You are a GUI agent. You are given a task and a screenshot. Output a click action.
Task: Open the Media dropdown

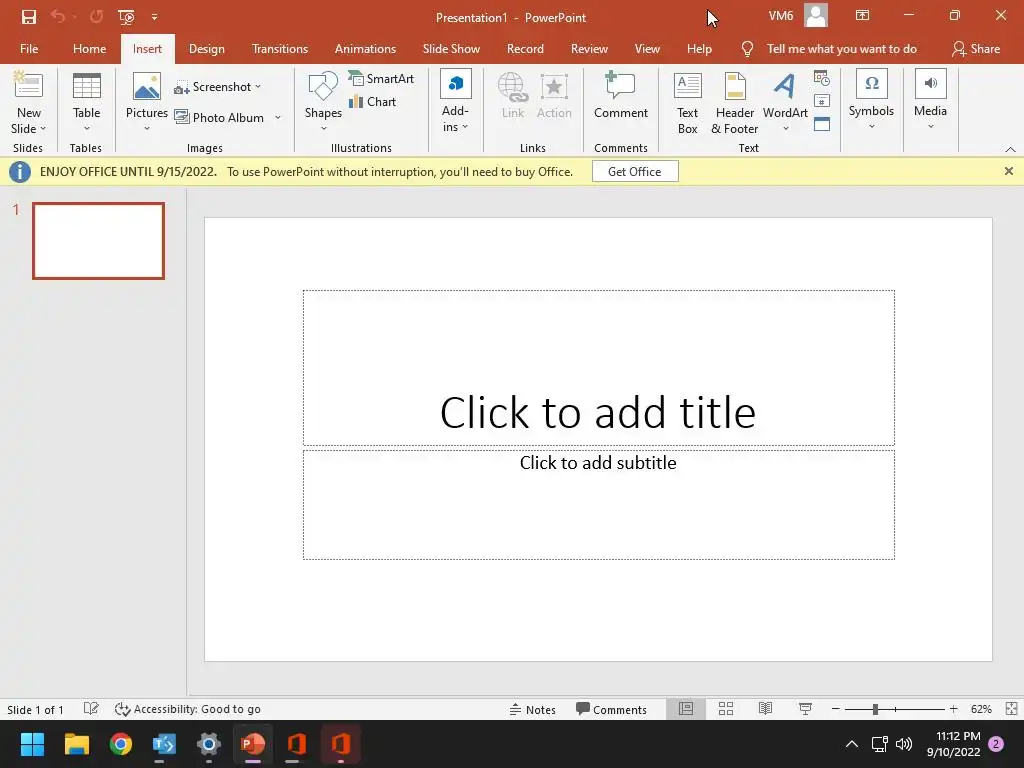click(x=930, y=99)
